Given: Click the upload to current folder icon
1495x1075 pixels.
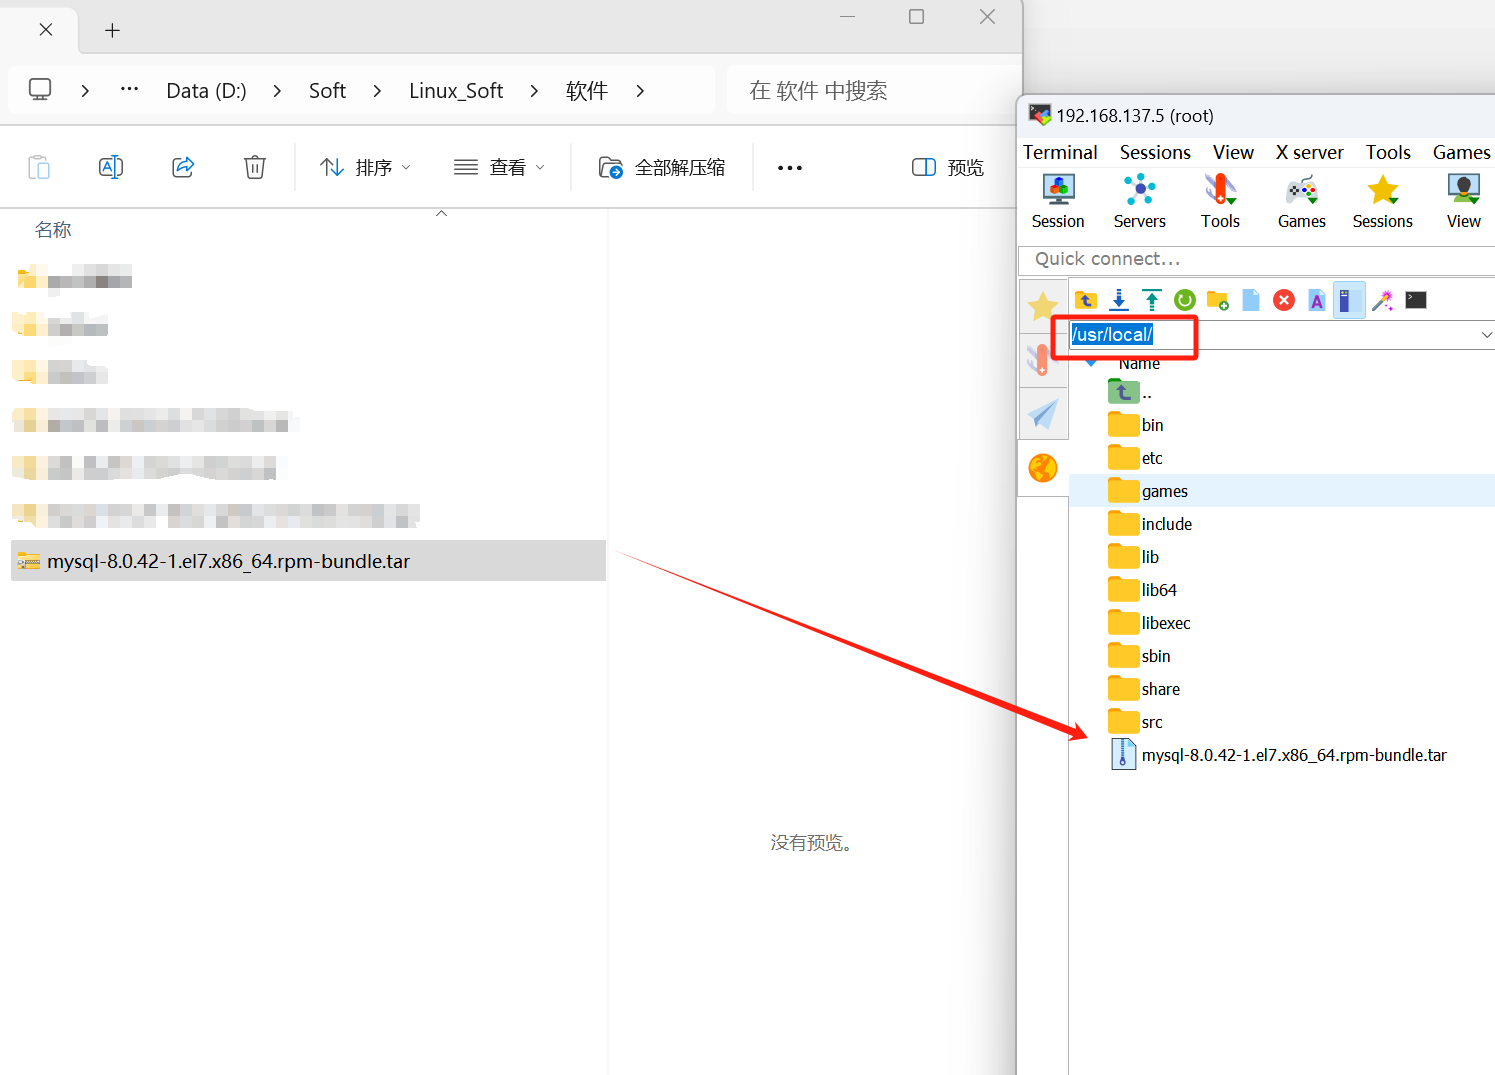Looking at the screenshot, I should coord(1152,300).
